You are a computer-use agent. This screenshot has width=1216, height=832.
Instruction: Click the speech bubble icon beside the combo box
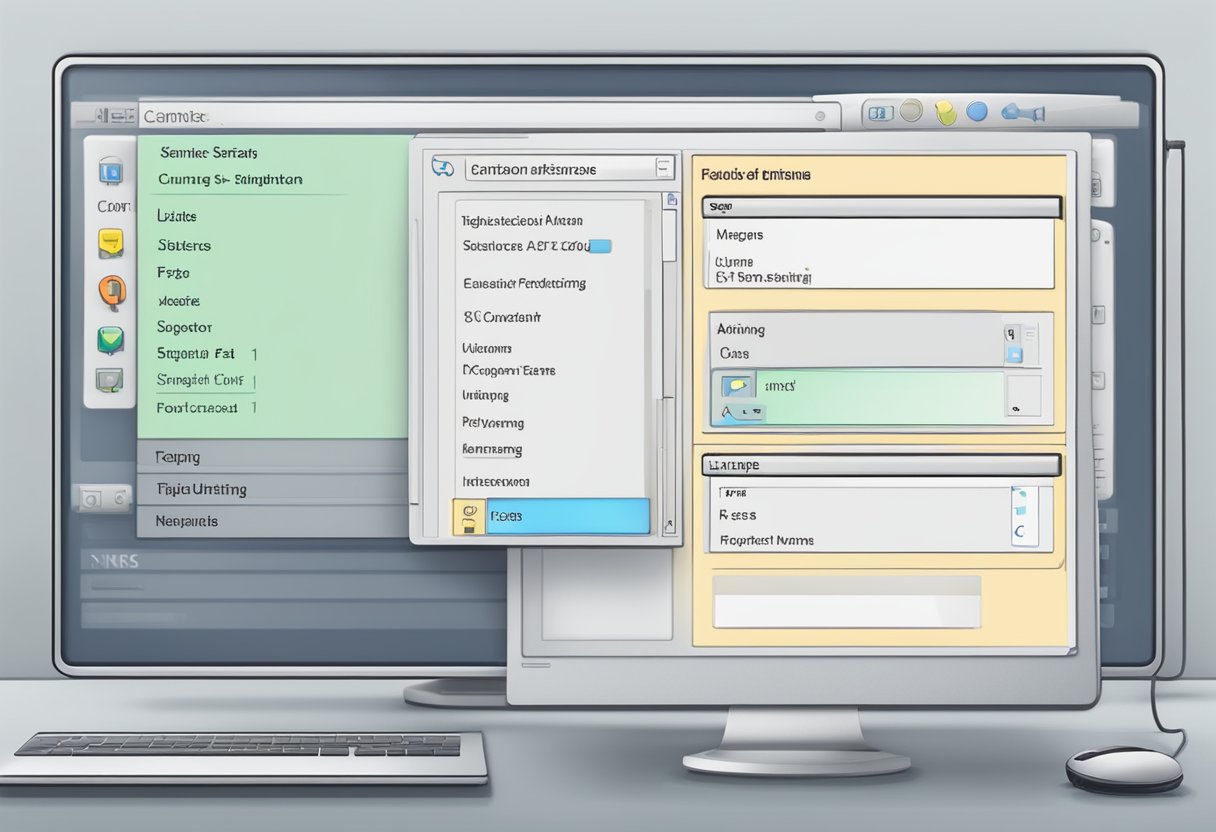[443, 167]
